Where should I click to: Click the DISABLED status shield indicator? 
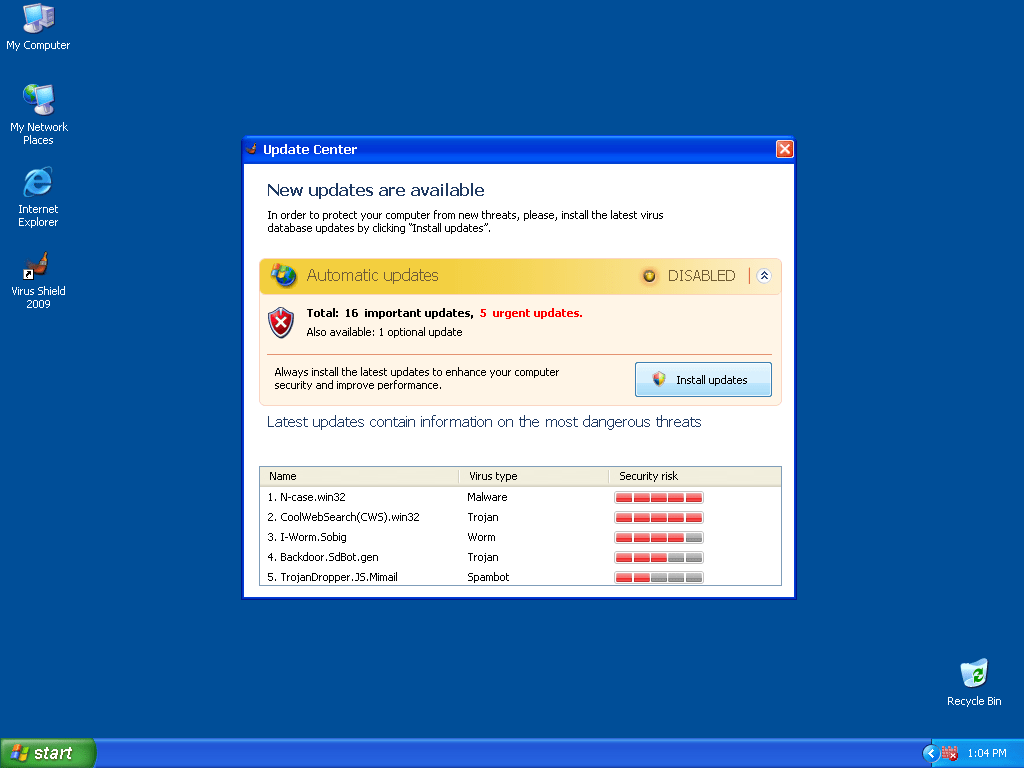[x=650, y=276]
